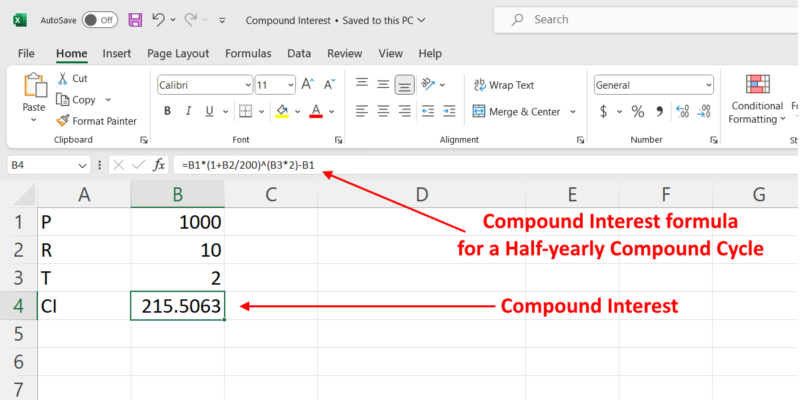
Task: Open Customize Quick Access Toolbar menu
Action: pyautogui.click(x=222, y=20)
